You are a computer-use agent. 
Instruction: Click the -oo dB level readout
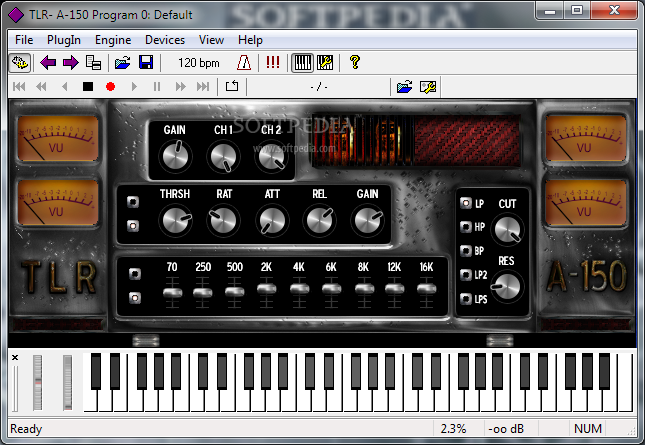click(x=506, y=429)
